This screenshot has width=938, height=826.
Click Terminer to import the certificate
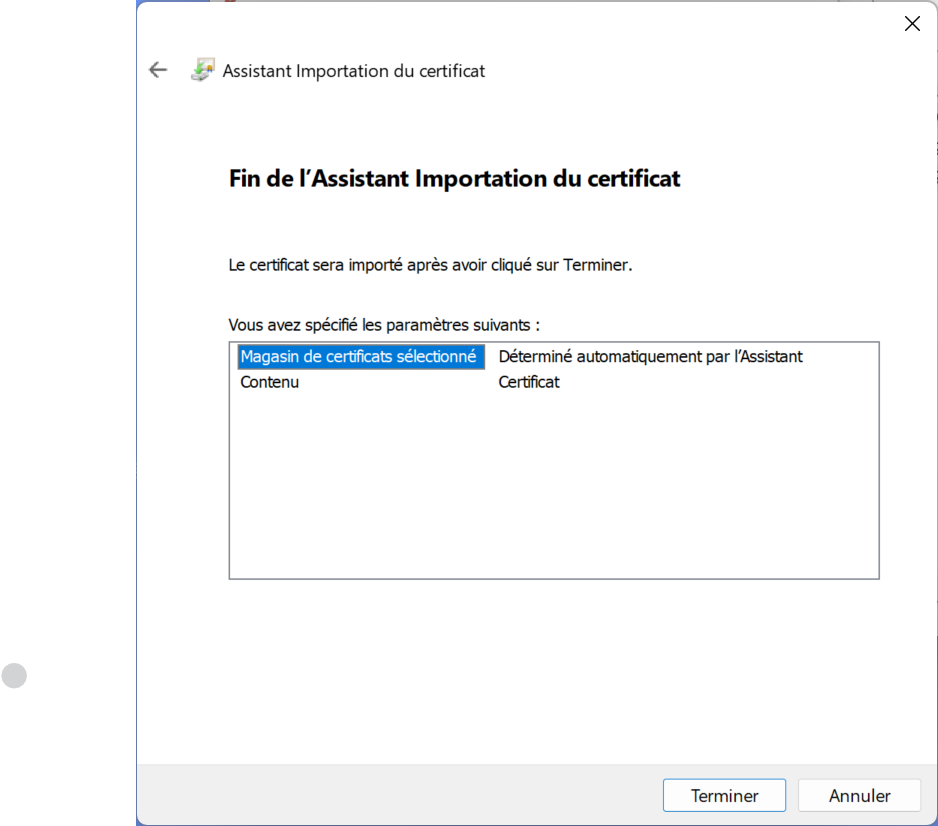pyautogui.click(x=724, y=796)
